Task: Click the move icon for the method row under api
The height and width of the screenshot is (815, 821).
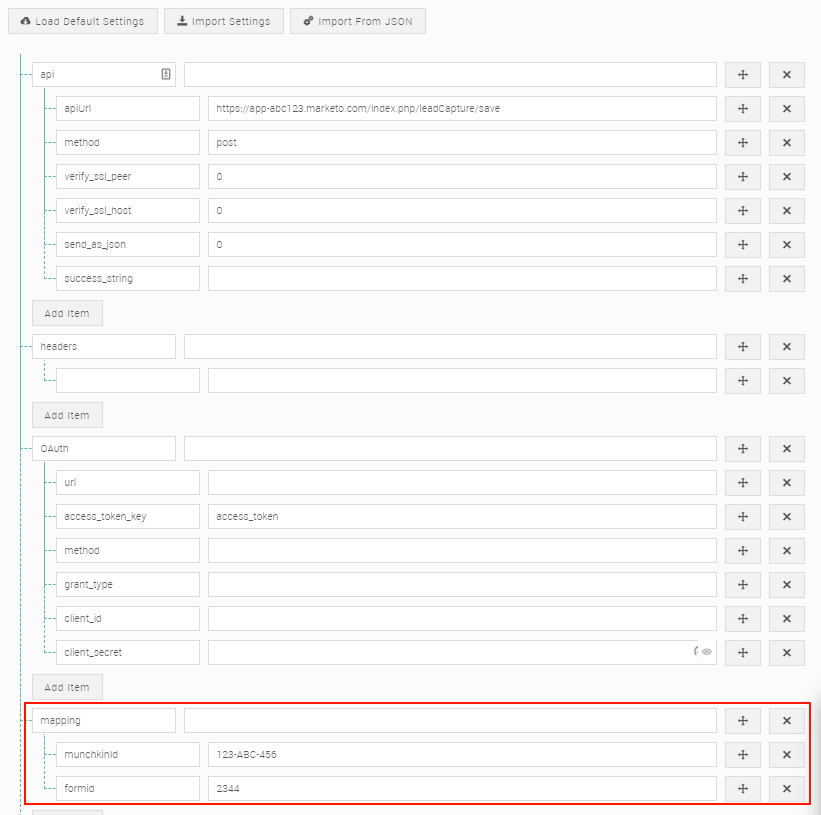Action: coord(743,143)
